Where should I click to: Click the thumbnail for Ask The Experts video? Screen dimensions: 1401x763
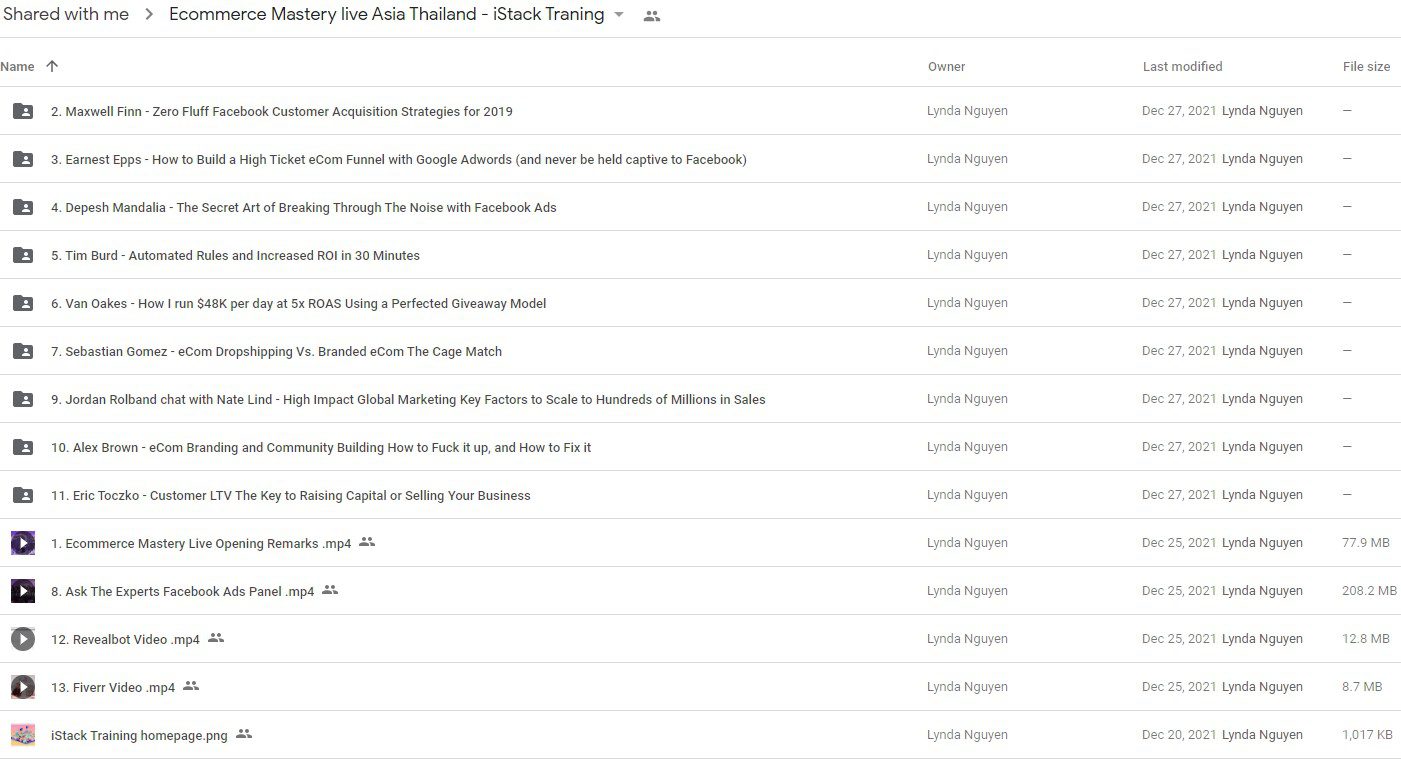(23, 591)
